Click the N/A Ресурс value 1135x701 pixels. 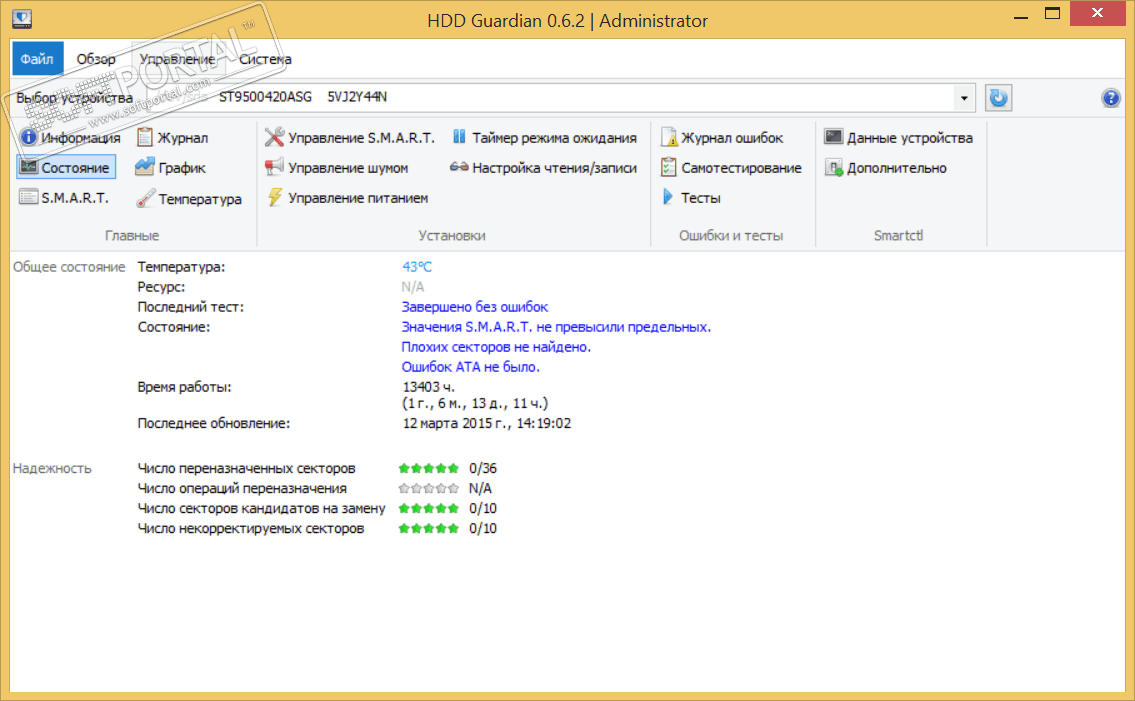(x=413, y=287)
